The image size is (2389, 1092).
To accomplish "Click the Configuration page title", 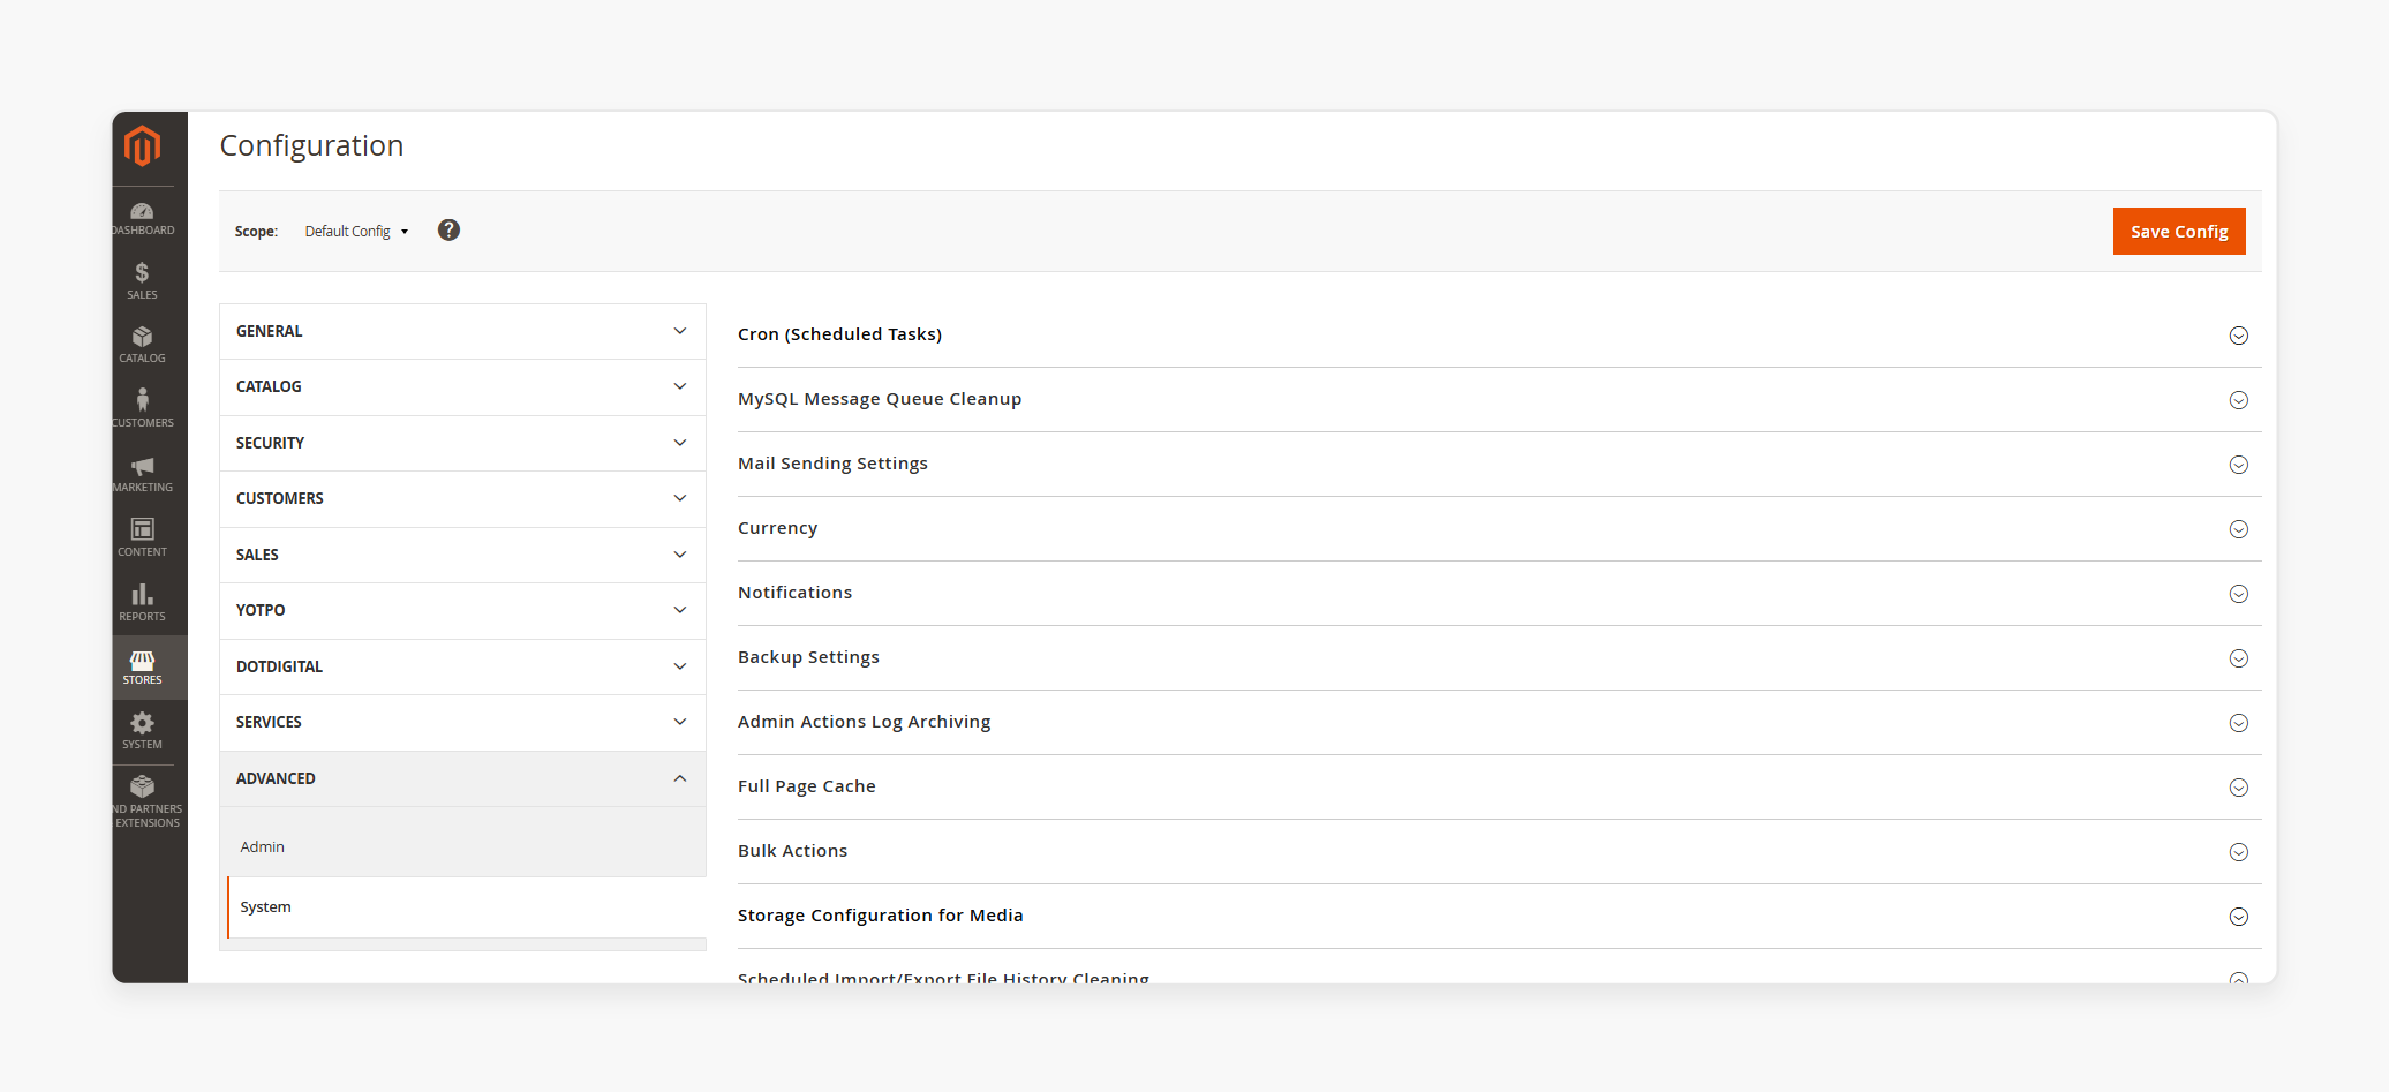I will coord(311,146).
